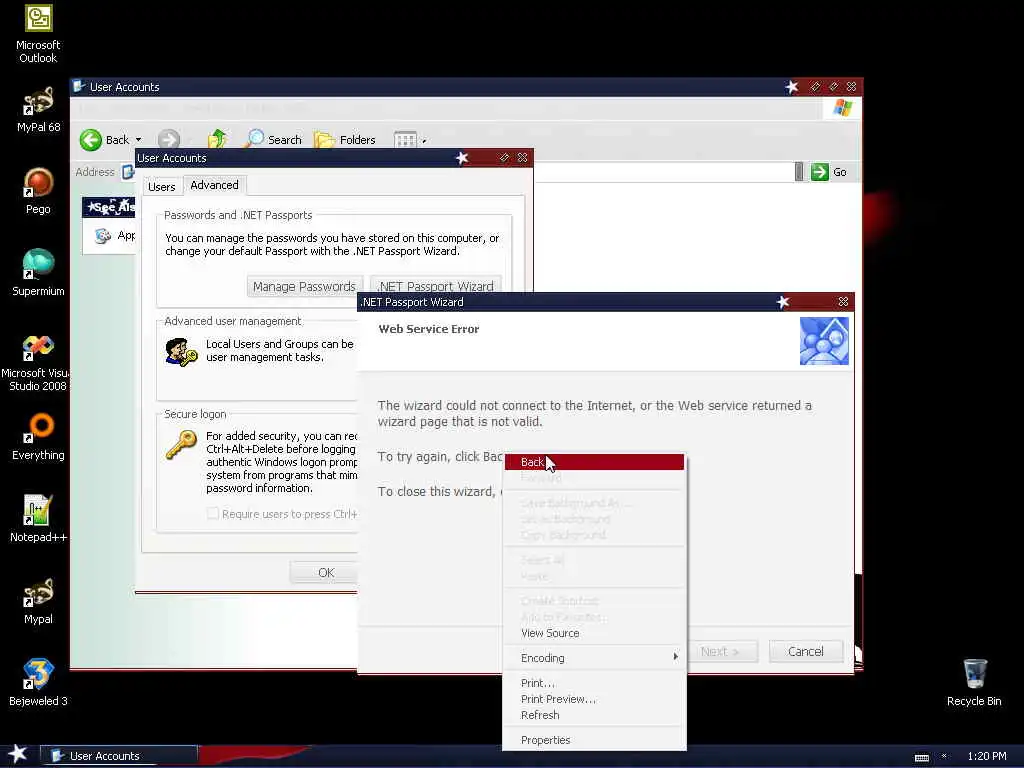Screen dimensions: 1024x768
Task: Open the Views button dropdown arrow
Action: pos(424,140)
